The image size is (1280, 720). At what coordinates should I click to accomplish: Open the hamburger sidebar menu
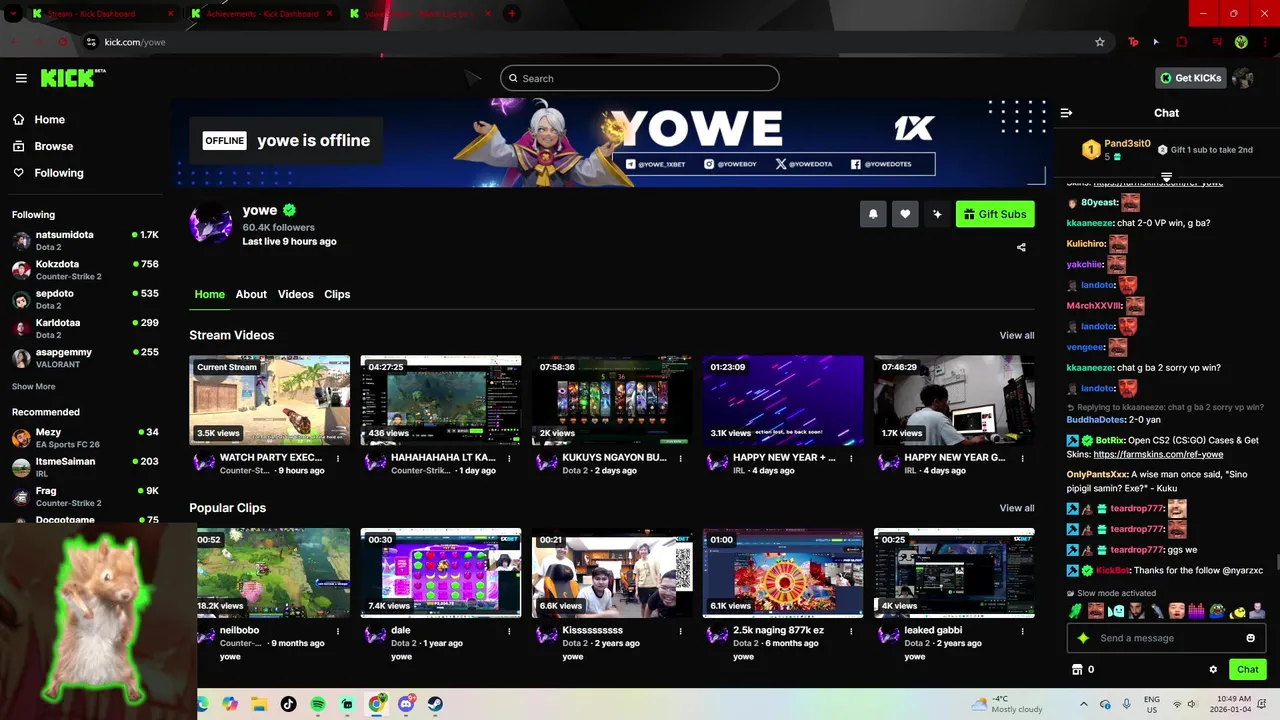pyautogui.click(x=21, y=78)
